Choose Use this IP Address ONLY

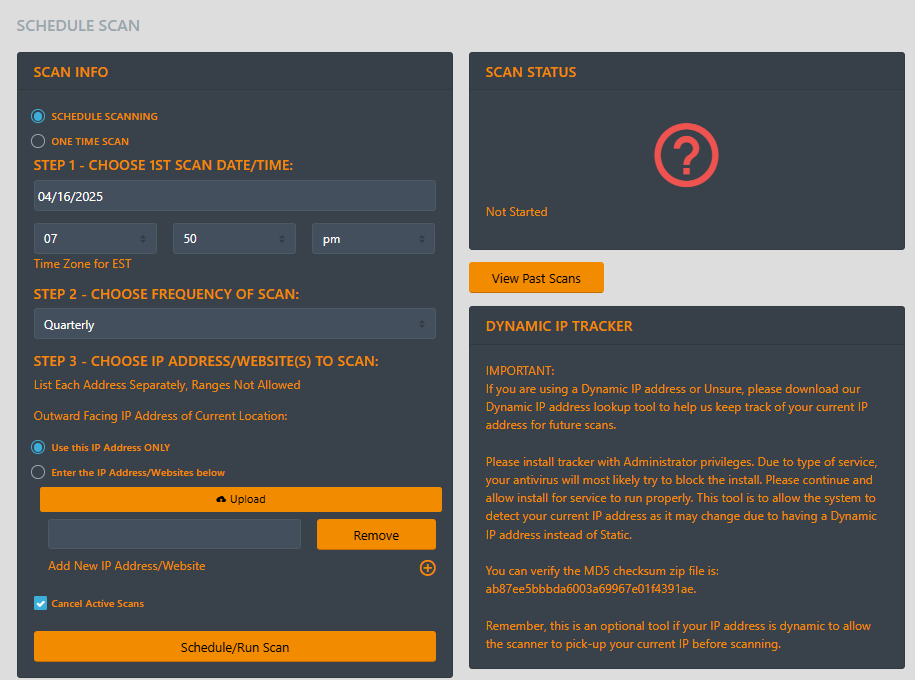point(39,447)
